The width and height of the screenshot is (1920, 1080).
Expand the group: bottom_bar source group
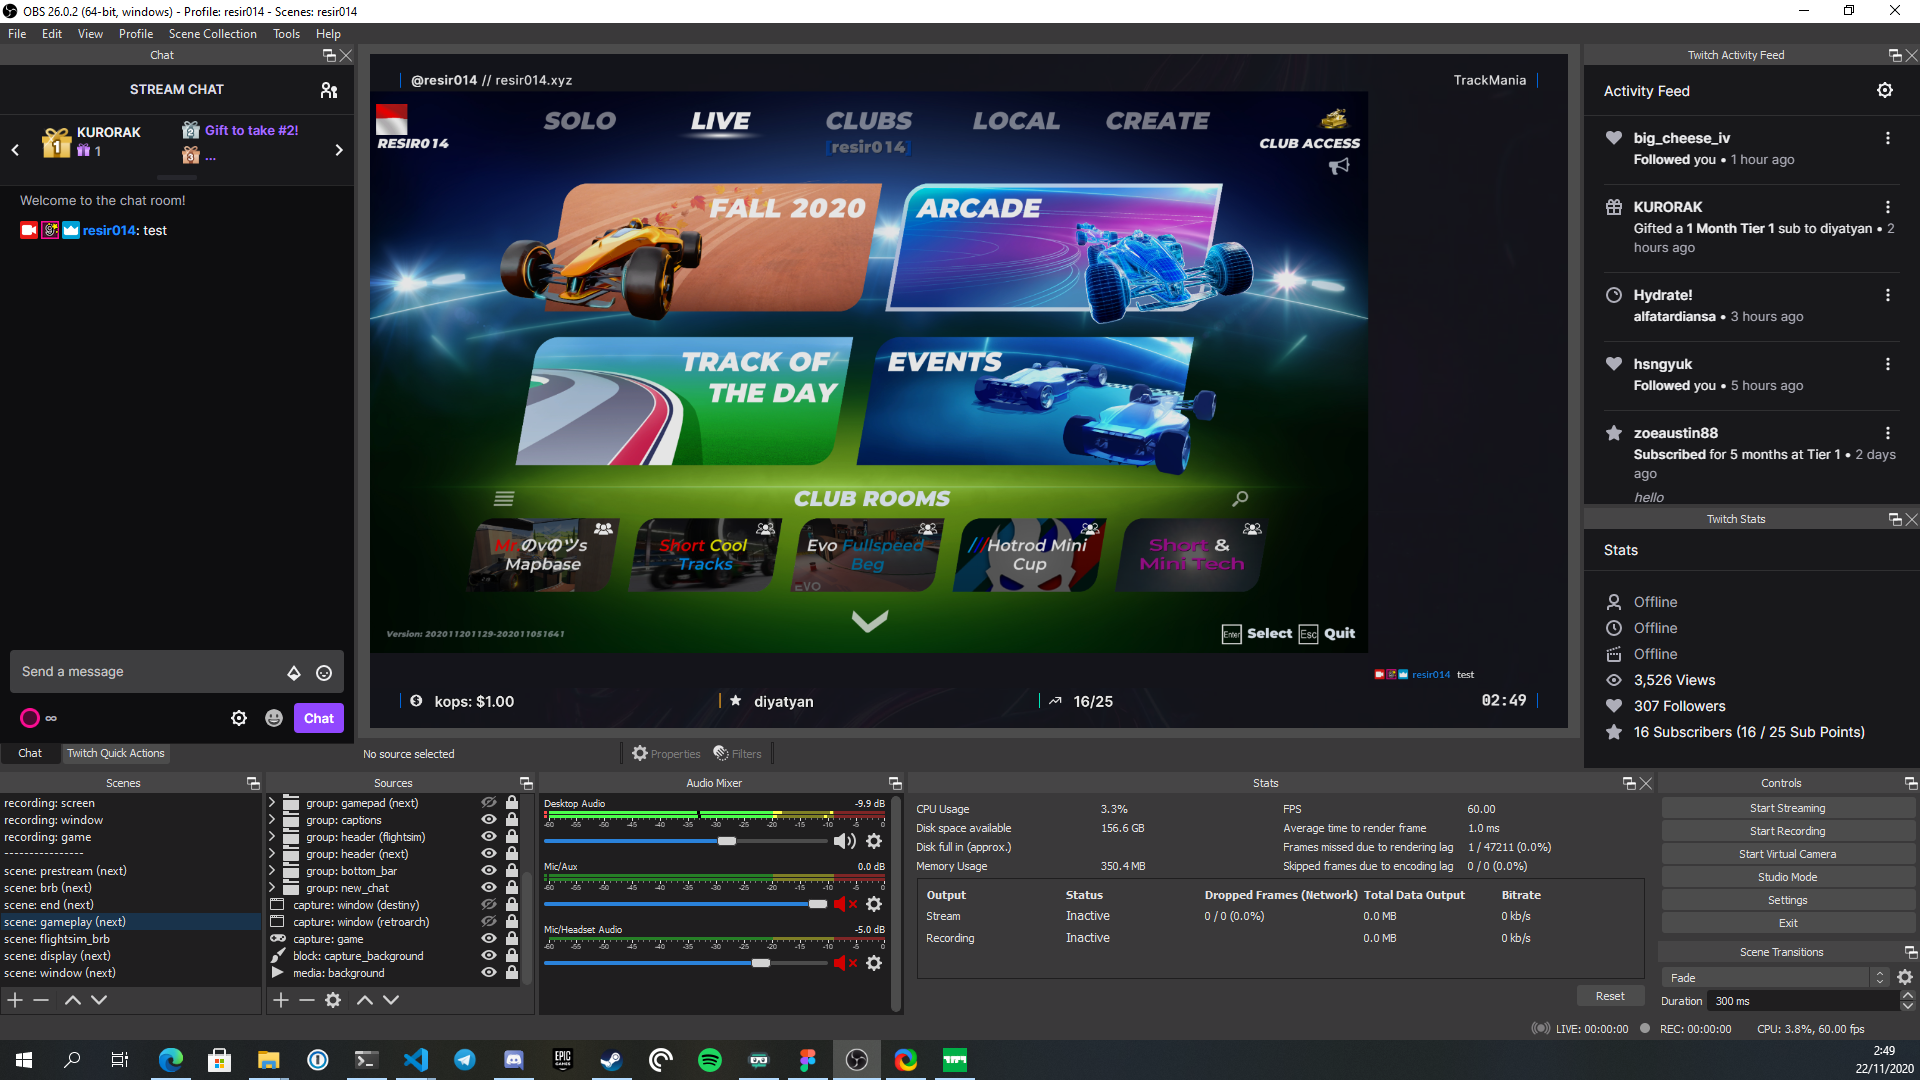coord(272,871)
